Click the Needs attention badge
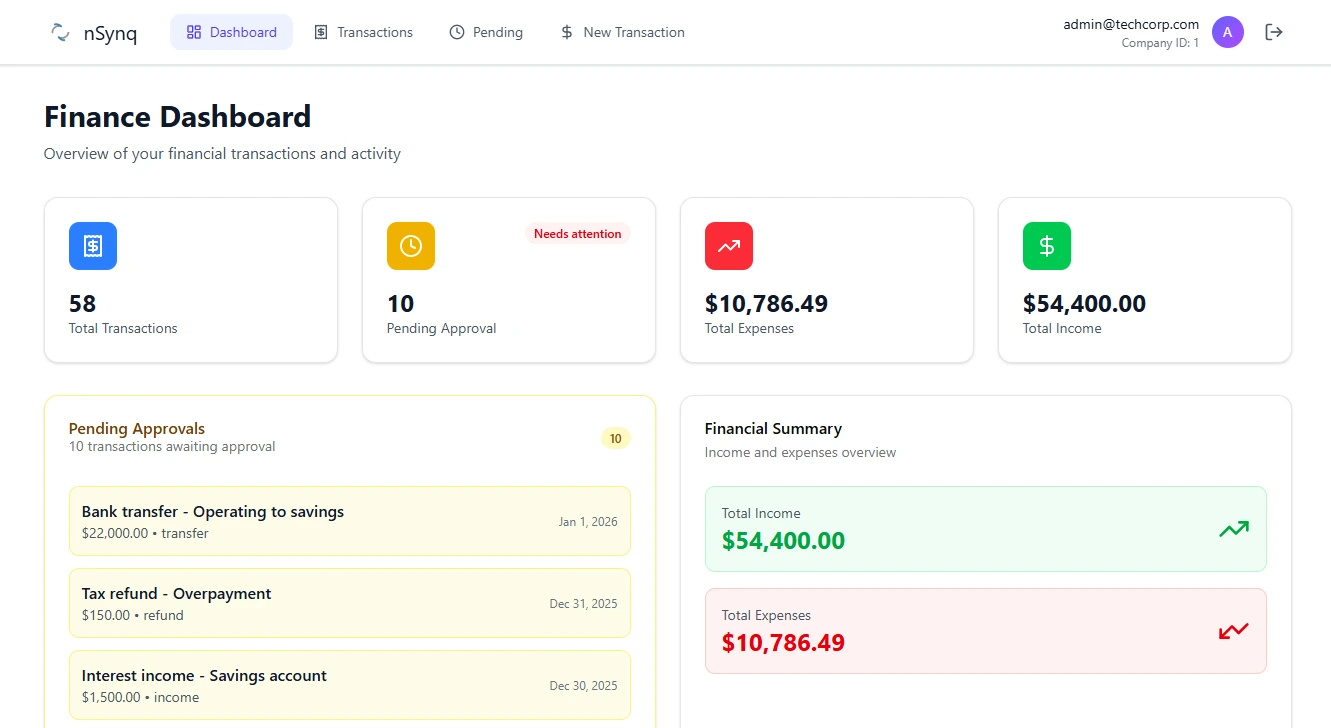This screenshot has width=1331, height=728. click(x=577, y=233)
